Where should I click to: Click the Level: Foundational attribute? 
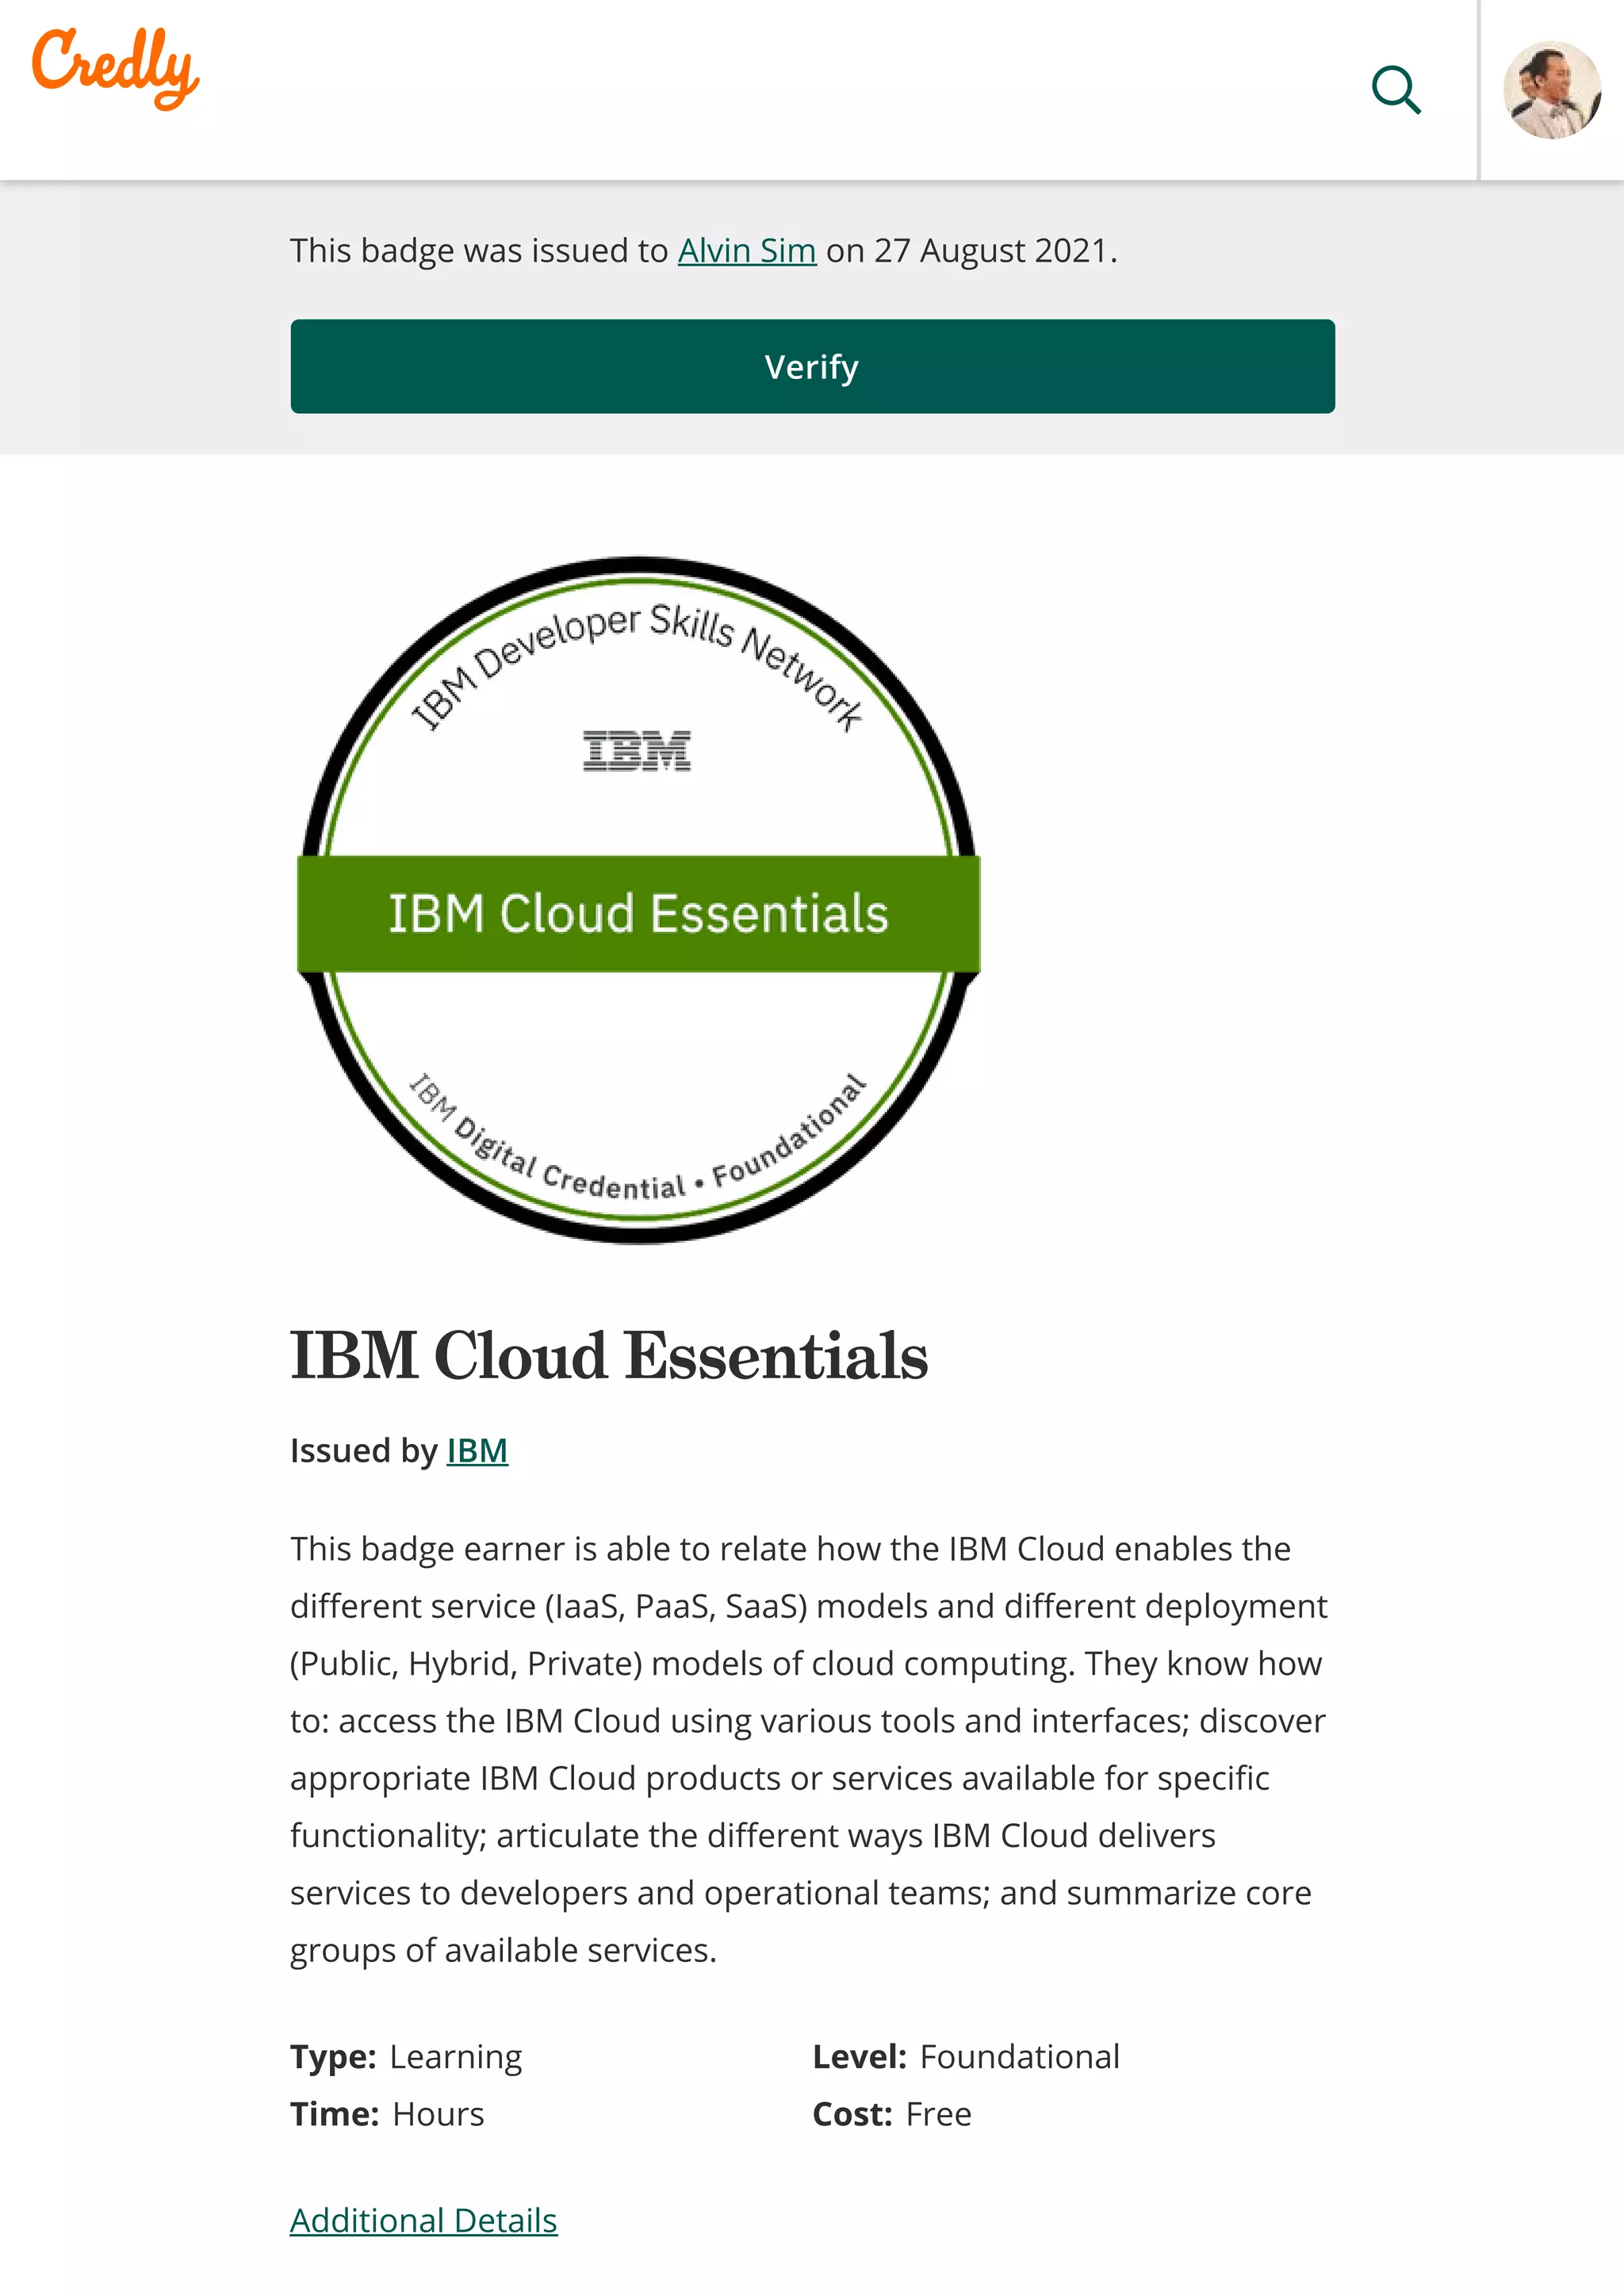[x=966, y=2057]
